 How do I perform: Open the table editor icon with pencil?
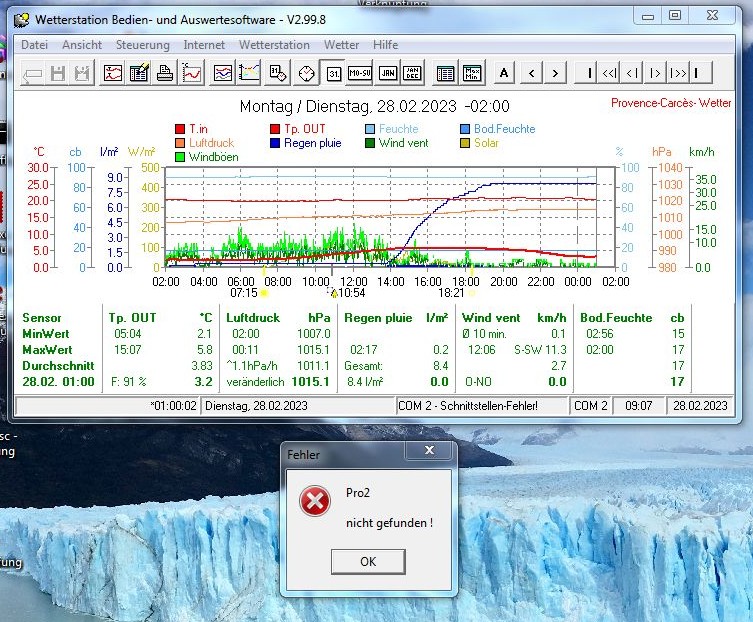139,73
